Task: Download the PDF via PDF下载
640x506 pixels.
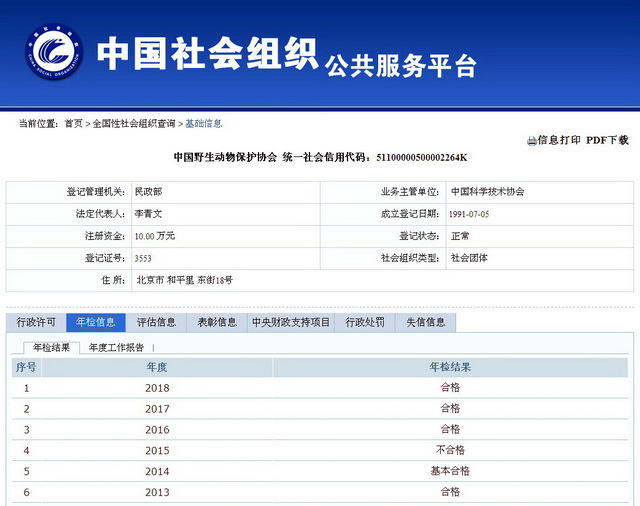Action: click(607, 140)
